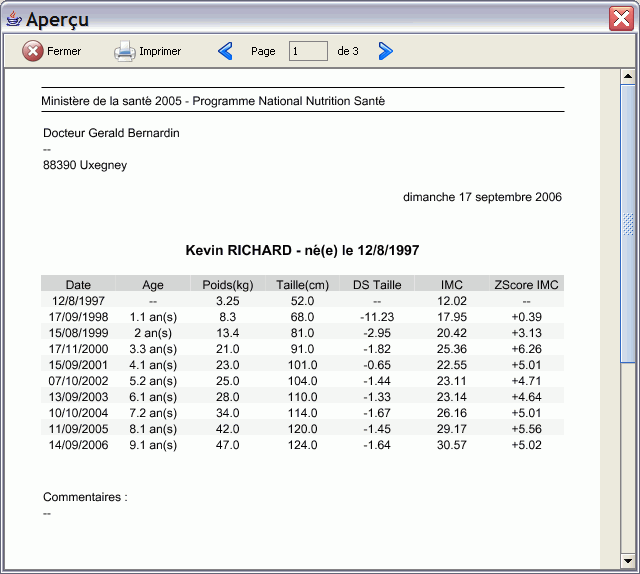Click the date cell 15/08/1999
The height and width of the screenshot is (574, 640).
coord(78,333)
